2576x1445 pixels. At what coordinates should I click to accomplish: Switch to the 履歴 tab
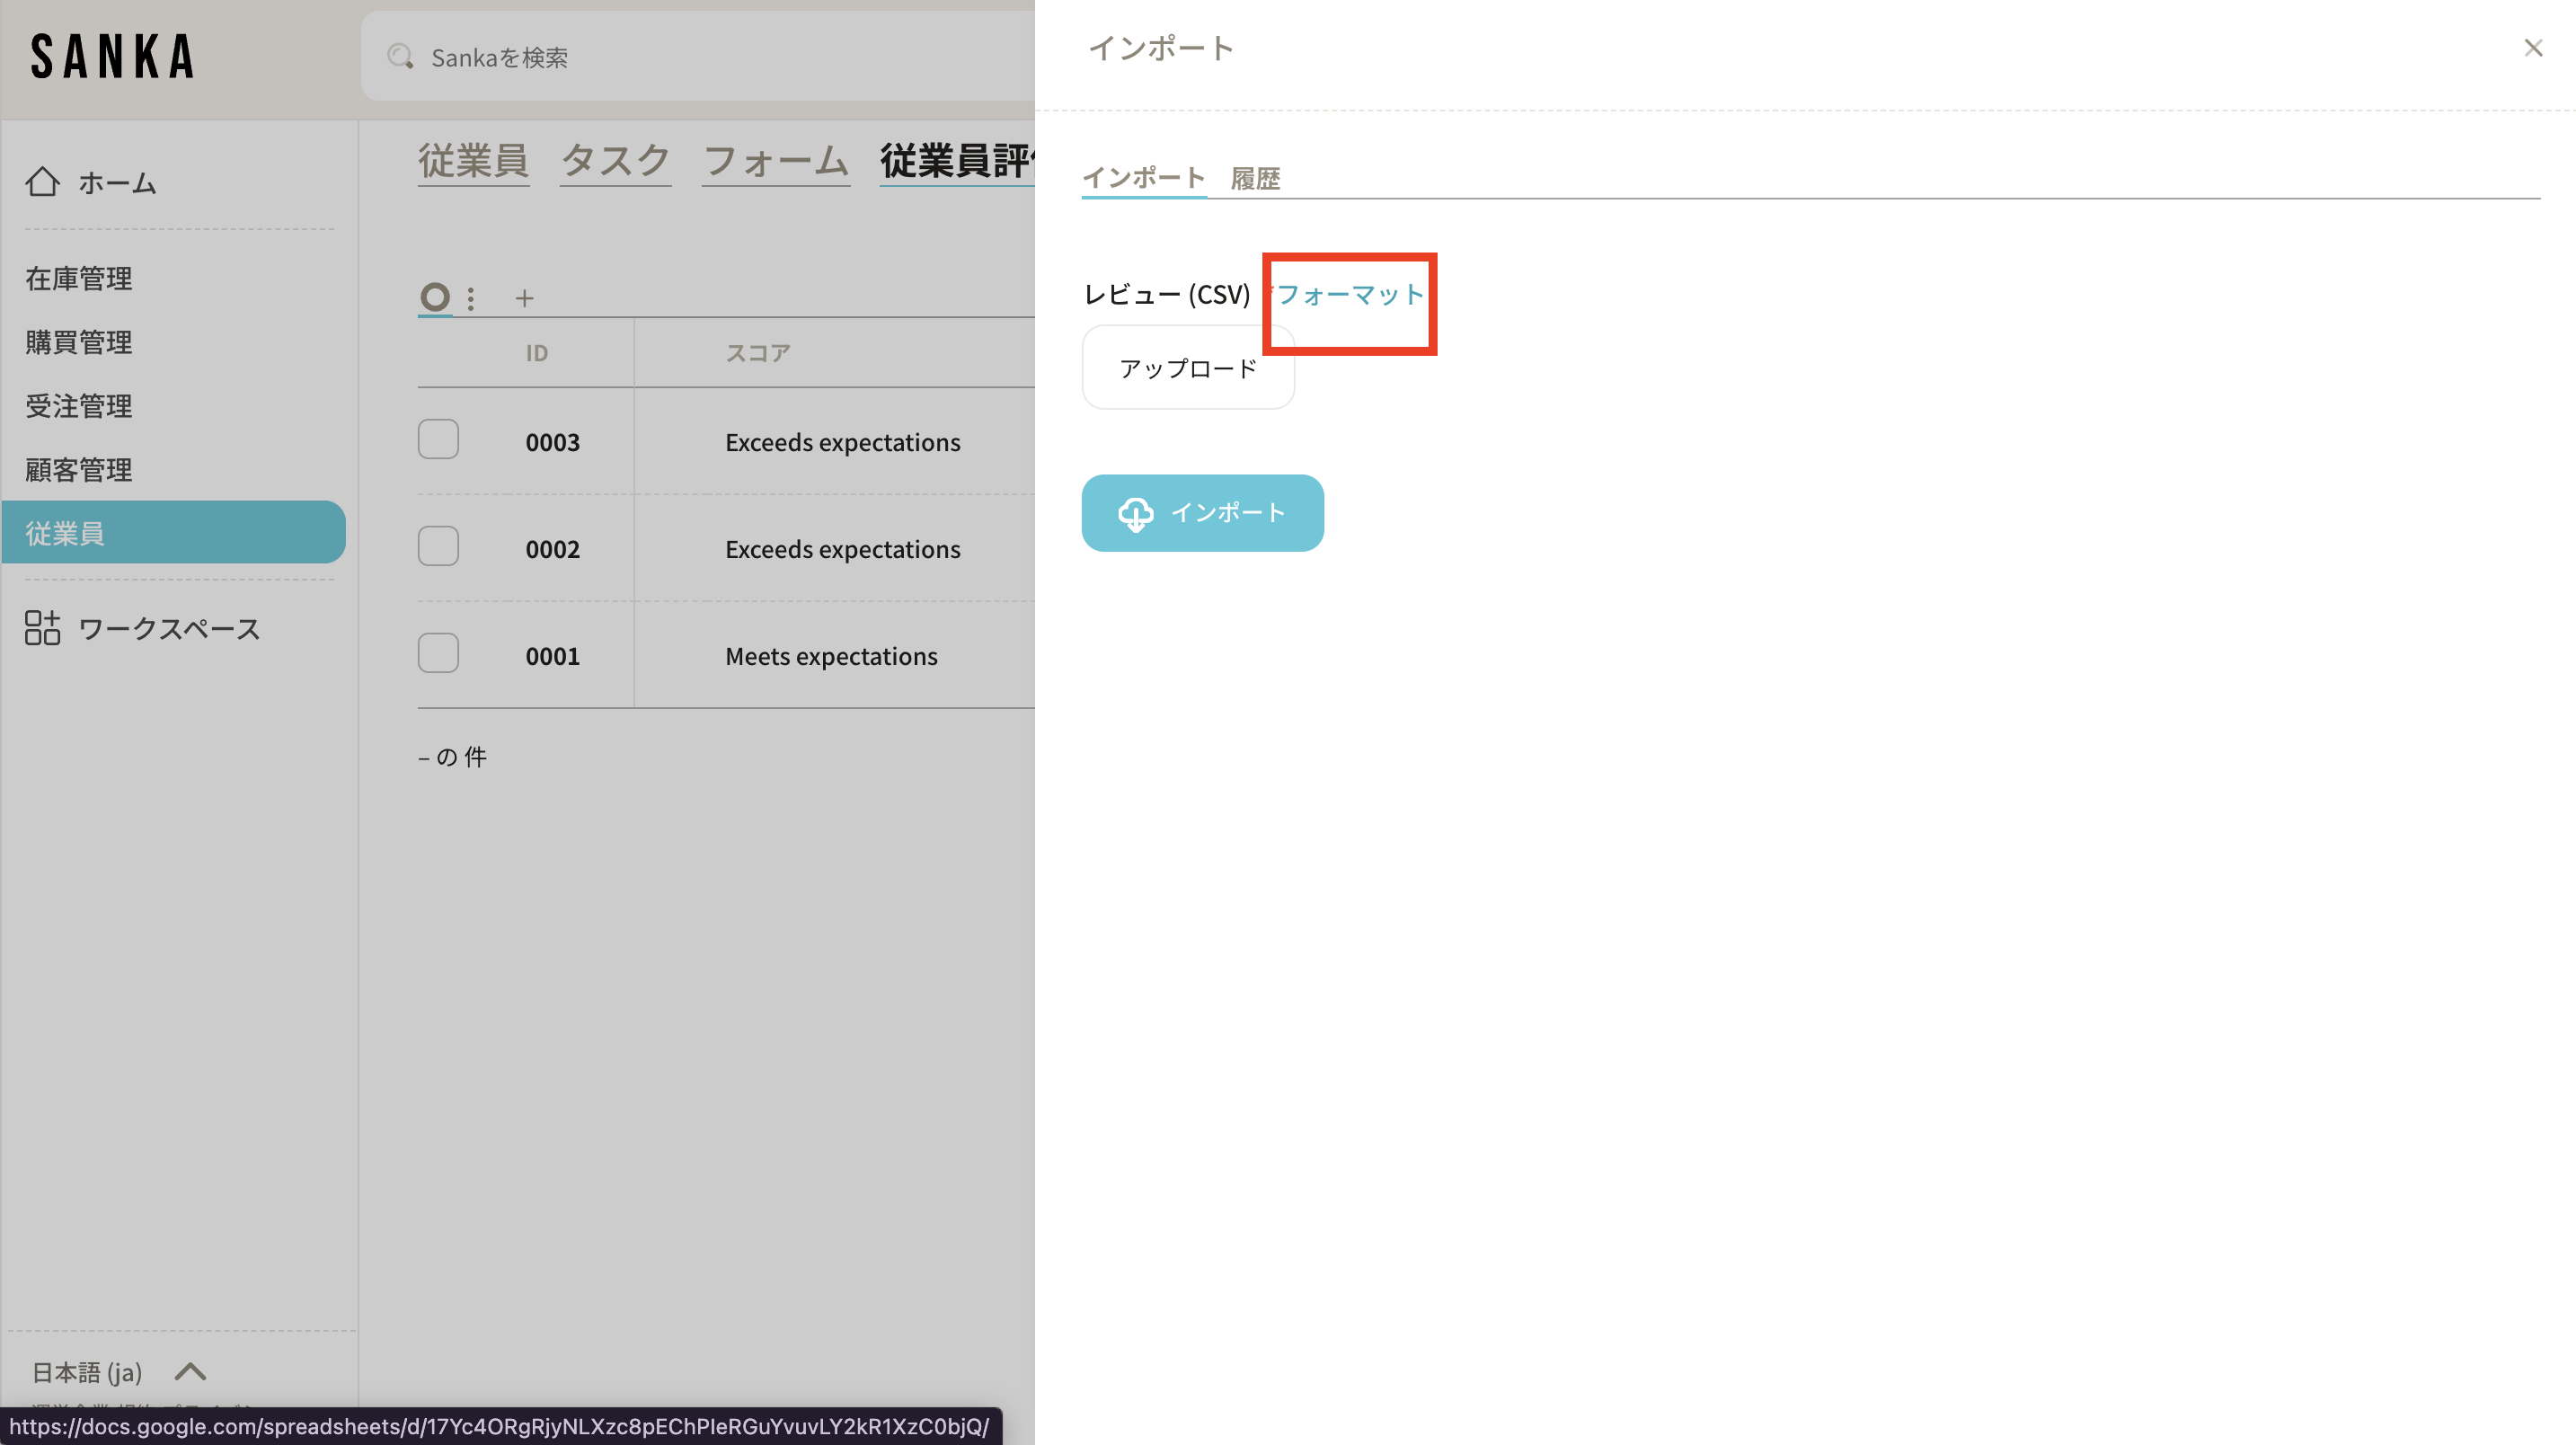[x=1254, y=178]
